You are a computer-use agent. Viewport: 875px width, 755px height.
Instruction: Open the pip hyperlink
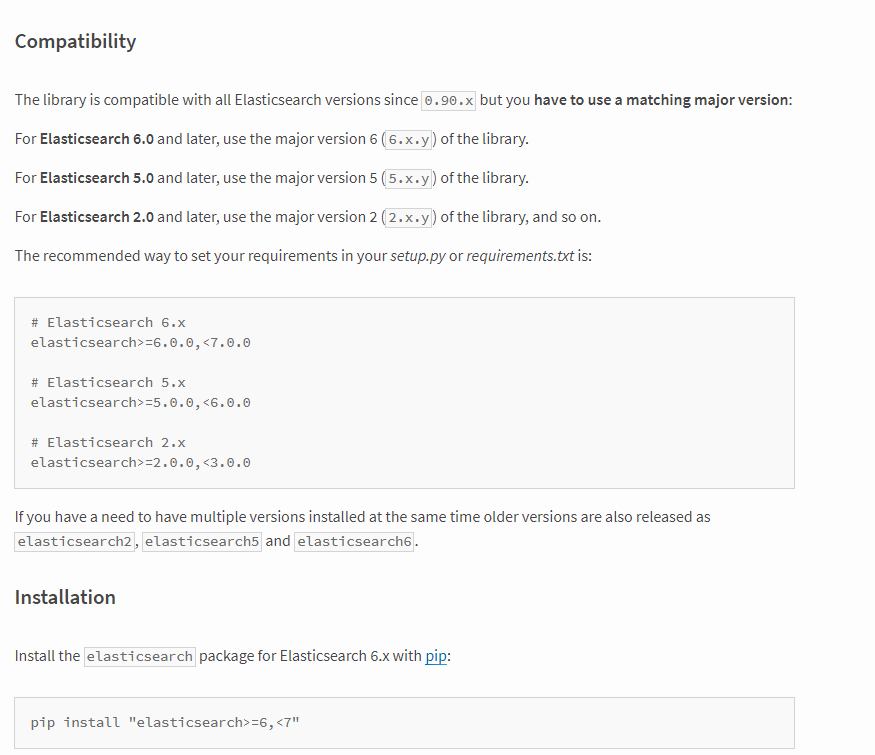436,656
